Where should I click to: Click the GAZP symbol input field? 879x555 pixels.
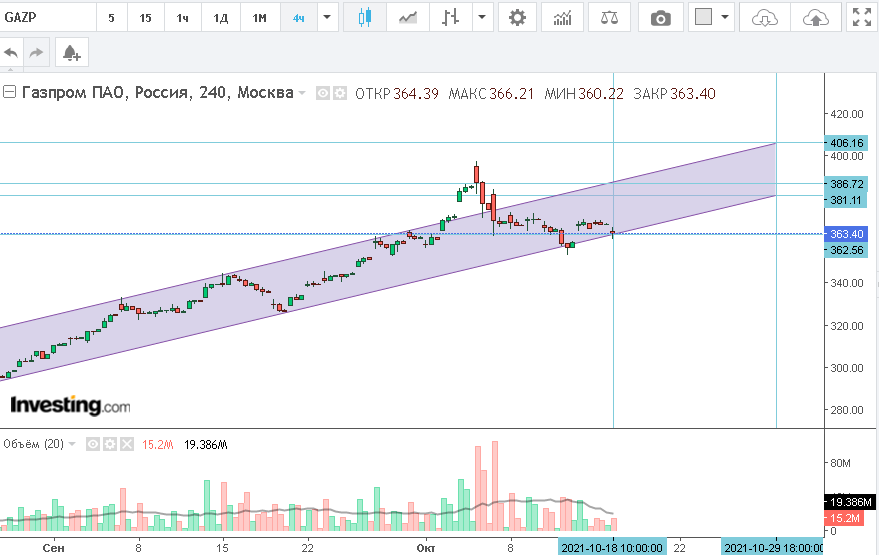pos(48,17)
